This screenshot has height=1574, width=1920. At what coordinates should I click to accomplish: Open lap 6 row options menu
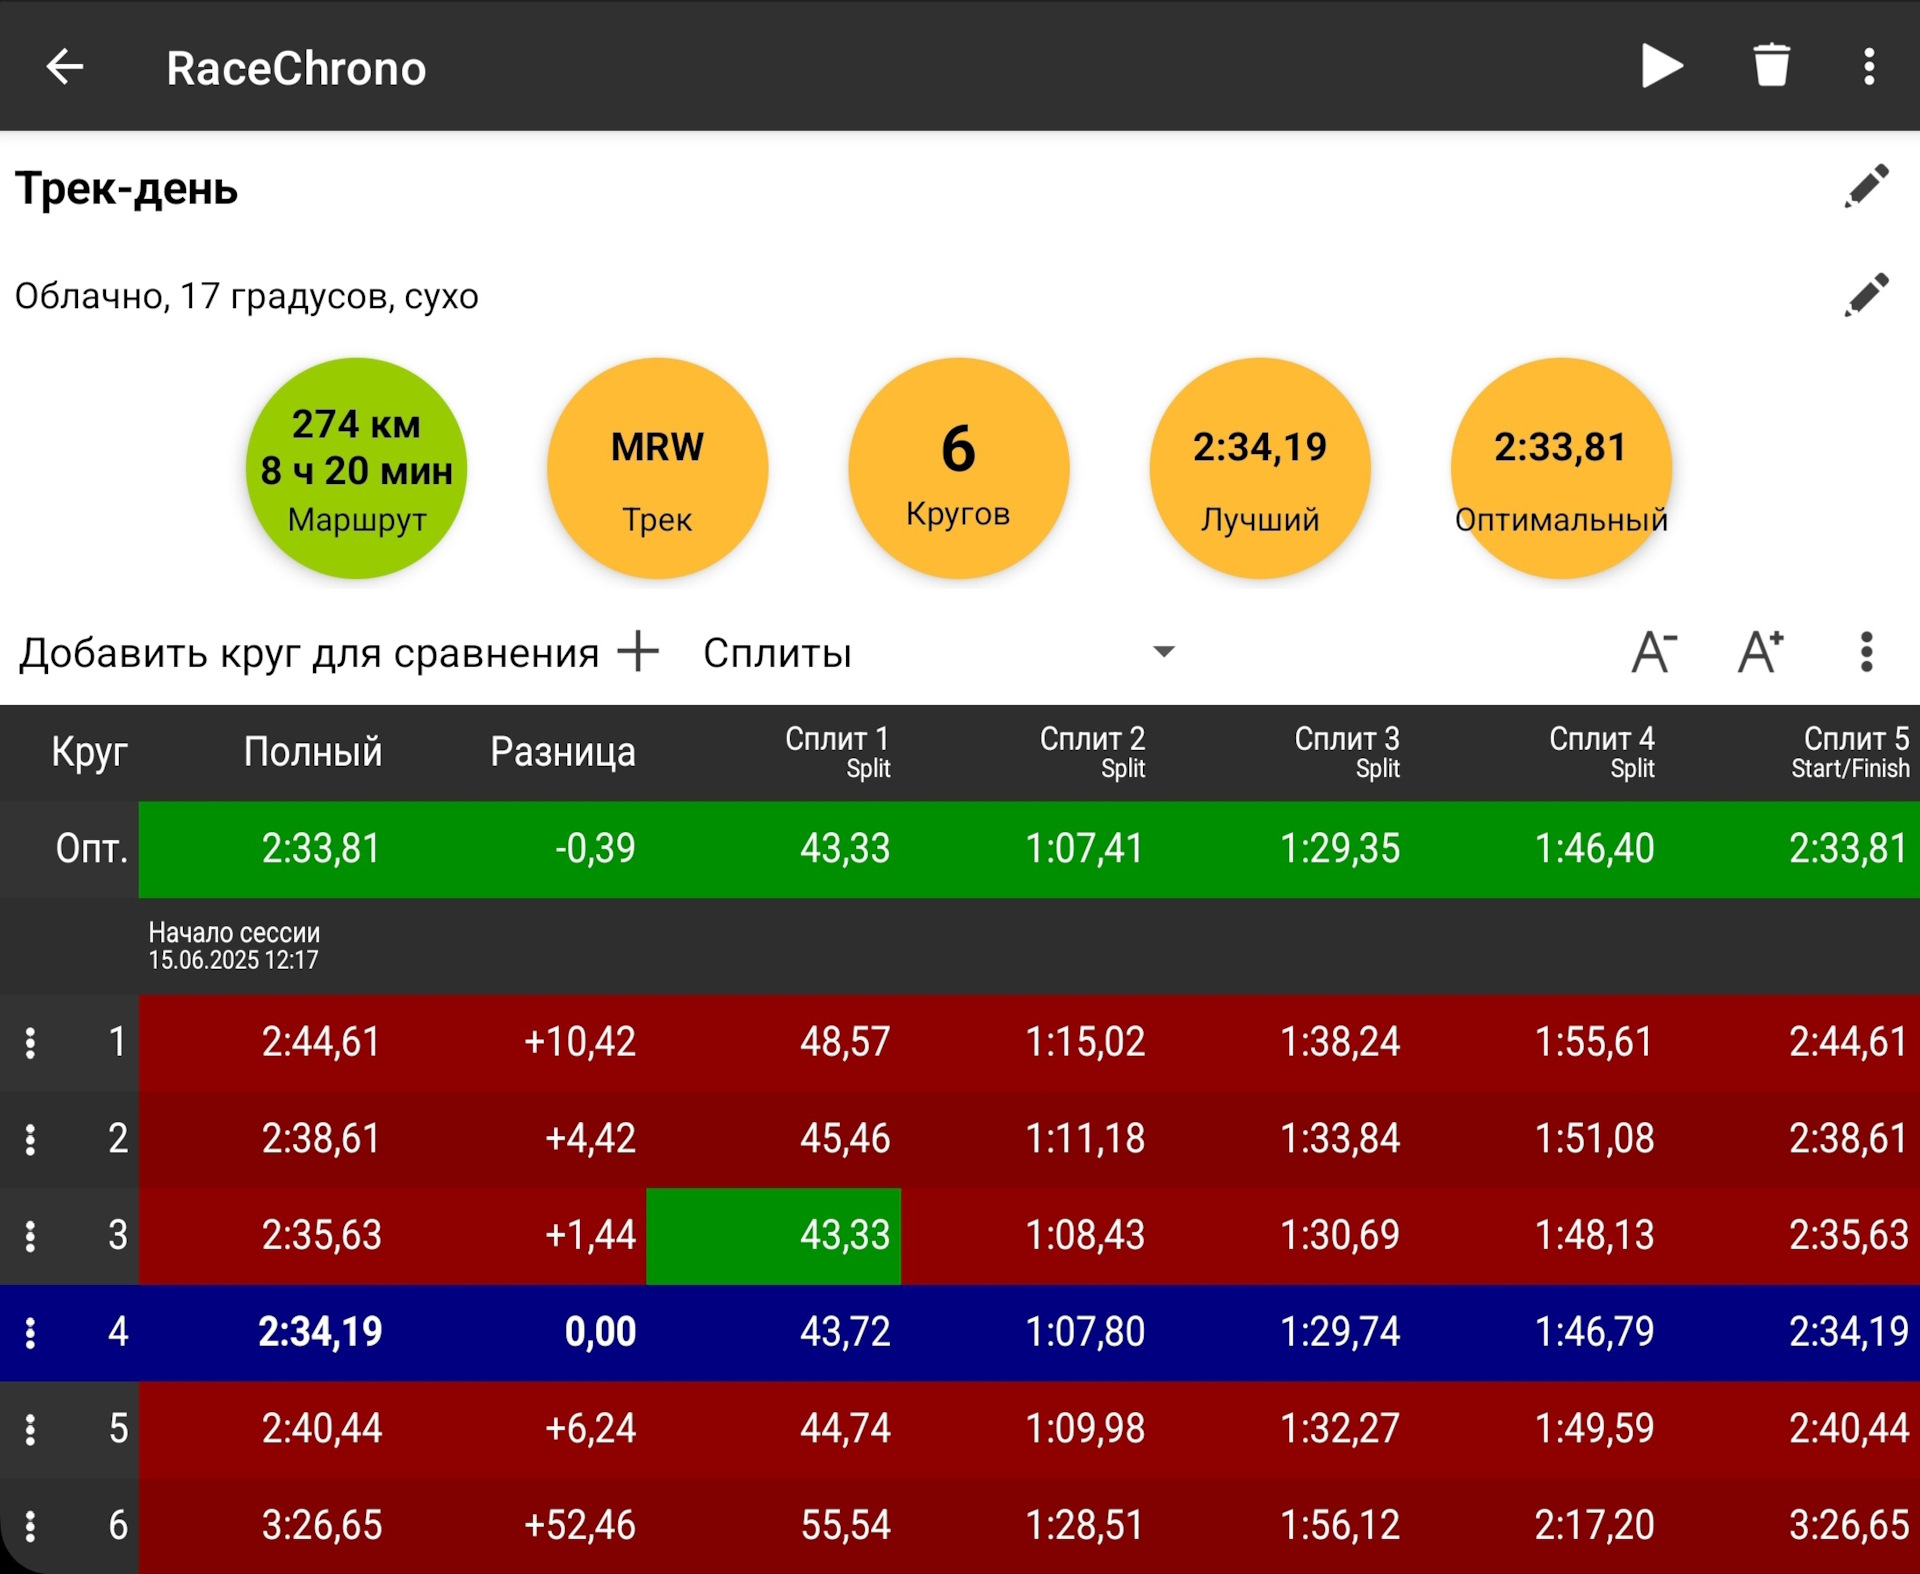tap(31, 1525)
